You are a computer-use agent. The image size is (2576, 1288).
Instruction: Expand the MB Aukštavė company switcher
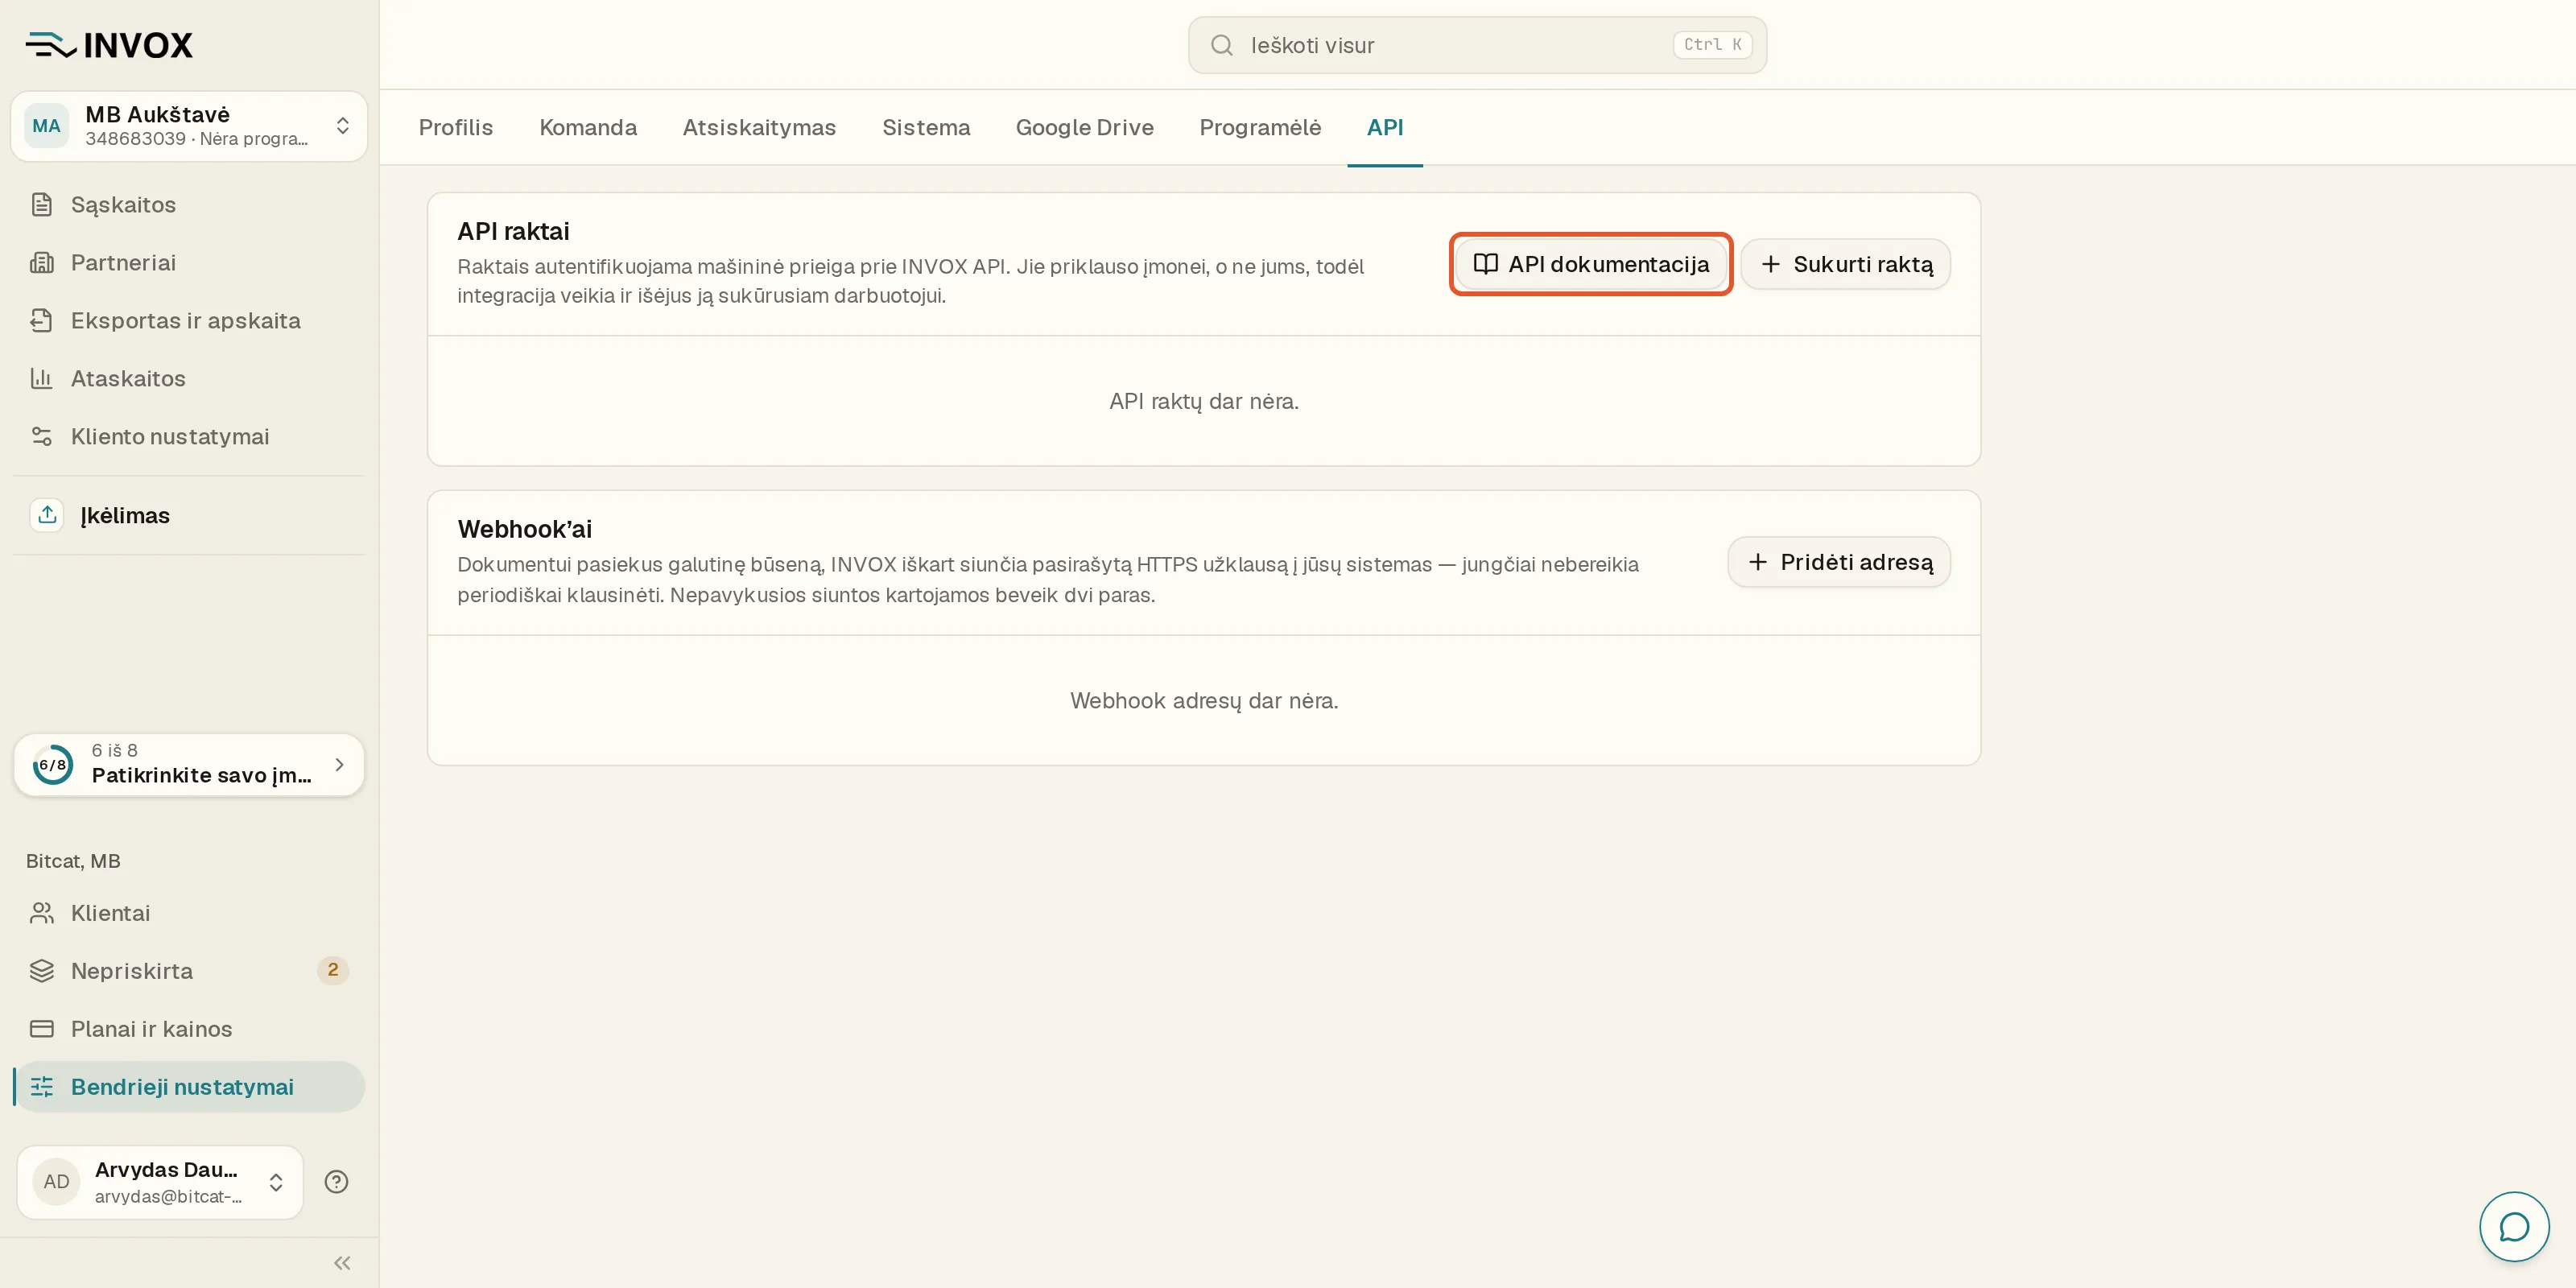[x=342, y=126]
